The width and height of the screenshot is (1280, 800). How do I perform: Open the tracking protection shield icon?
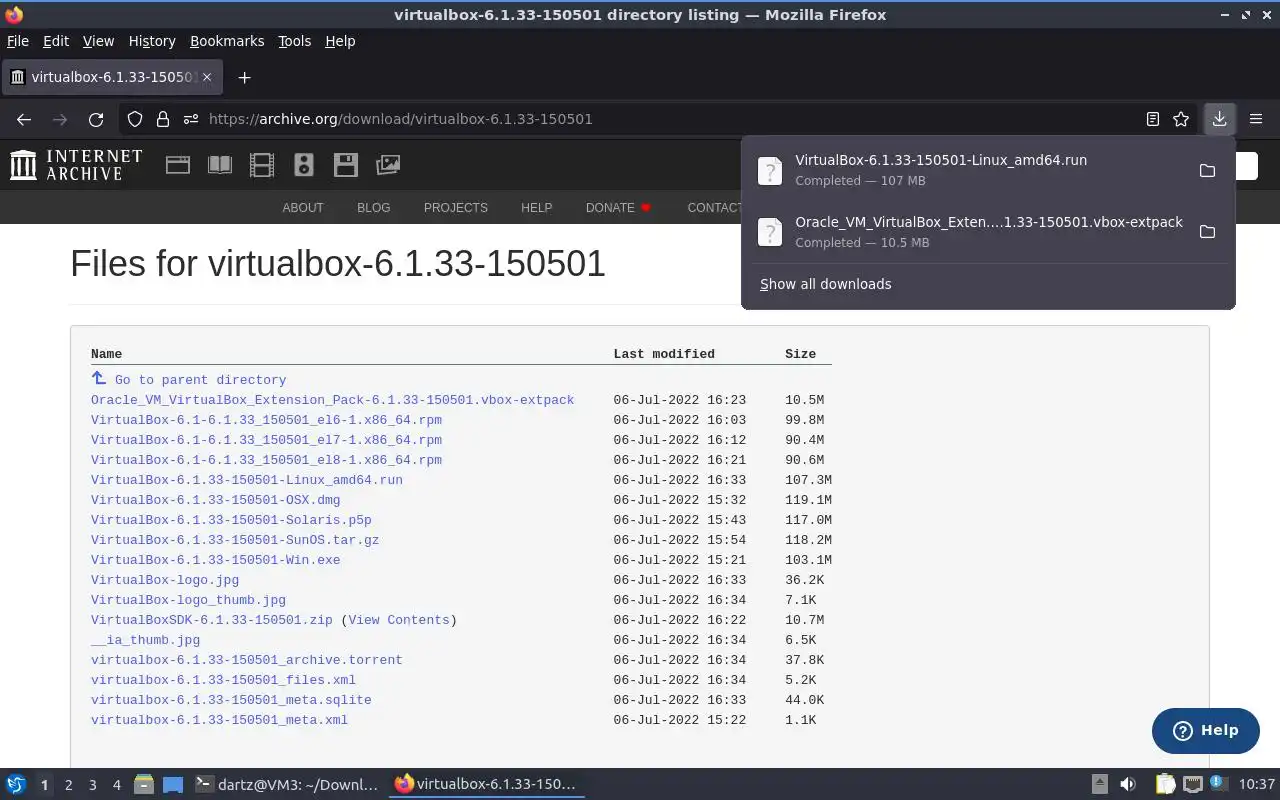coord(135,119)
